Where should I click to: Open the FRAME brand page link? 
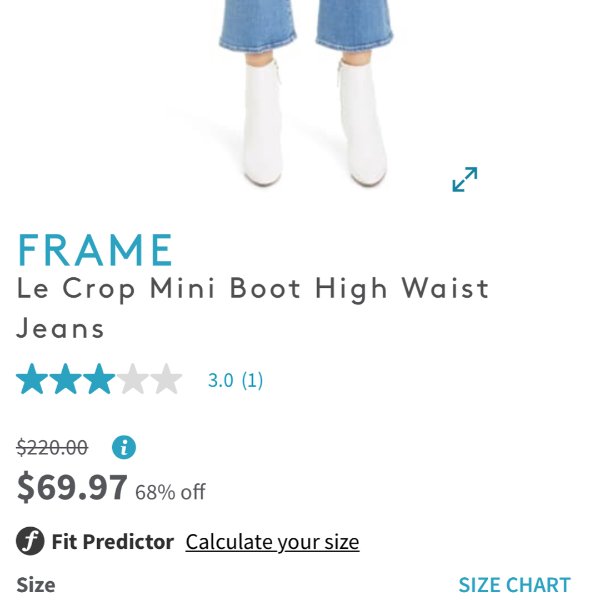point(95,250)
